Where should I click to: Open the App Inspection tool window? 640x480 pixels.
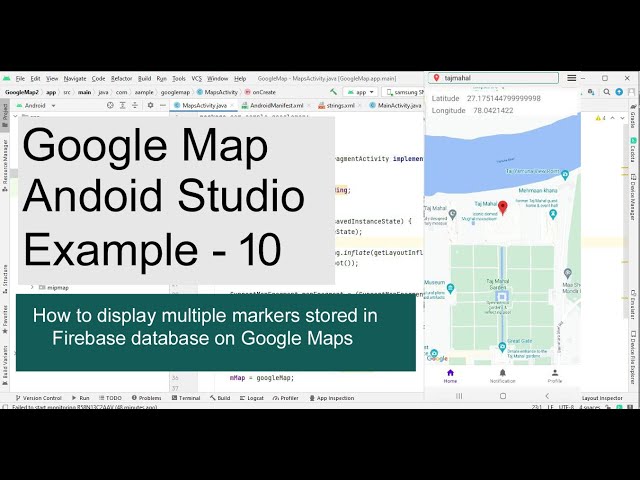click(331, 398)
